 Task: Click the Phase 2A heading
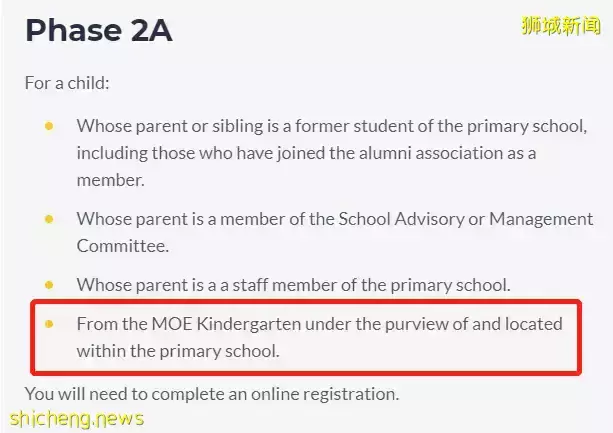[99, 30]
